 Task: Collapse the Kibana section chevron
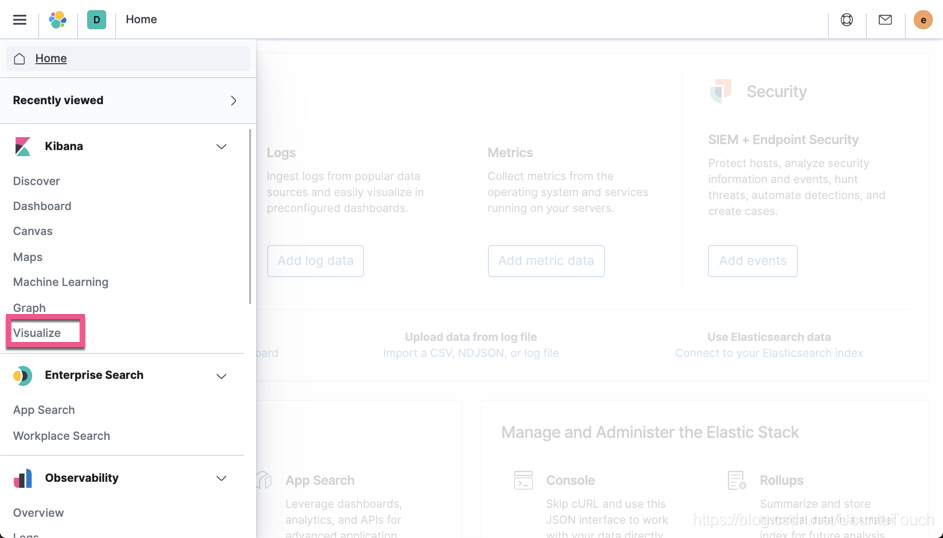coord(221,147)
